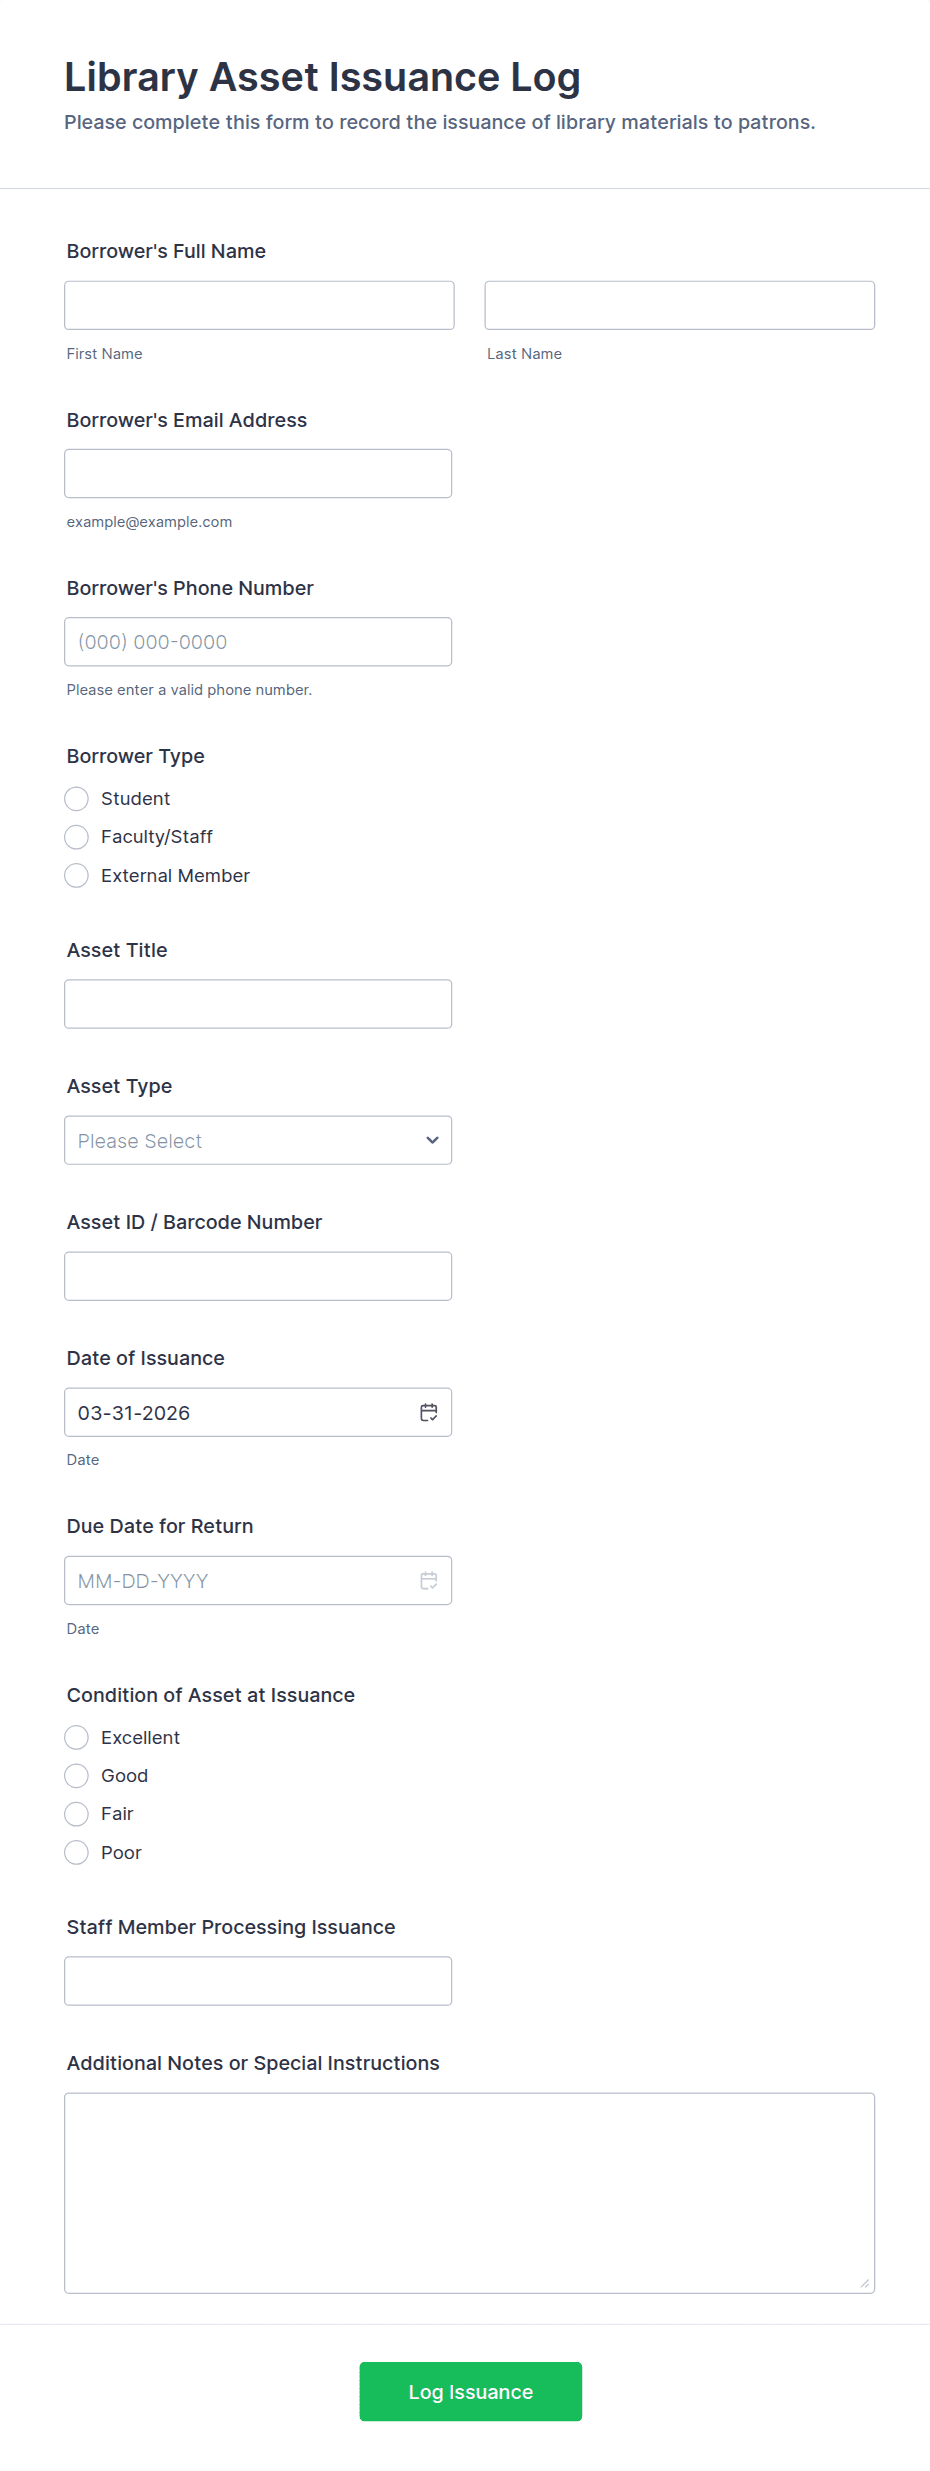Screen dimensions: 930x2471
Task: Open the Due Date calendar picker icon
Action: 429,1580
